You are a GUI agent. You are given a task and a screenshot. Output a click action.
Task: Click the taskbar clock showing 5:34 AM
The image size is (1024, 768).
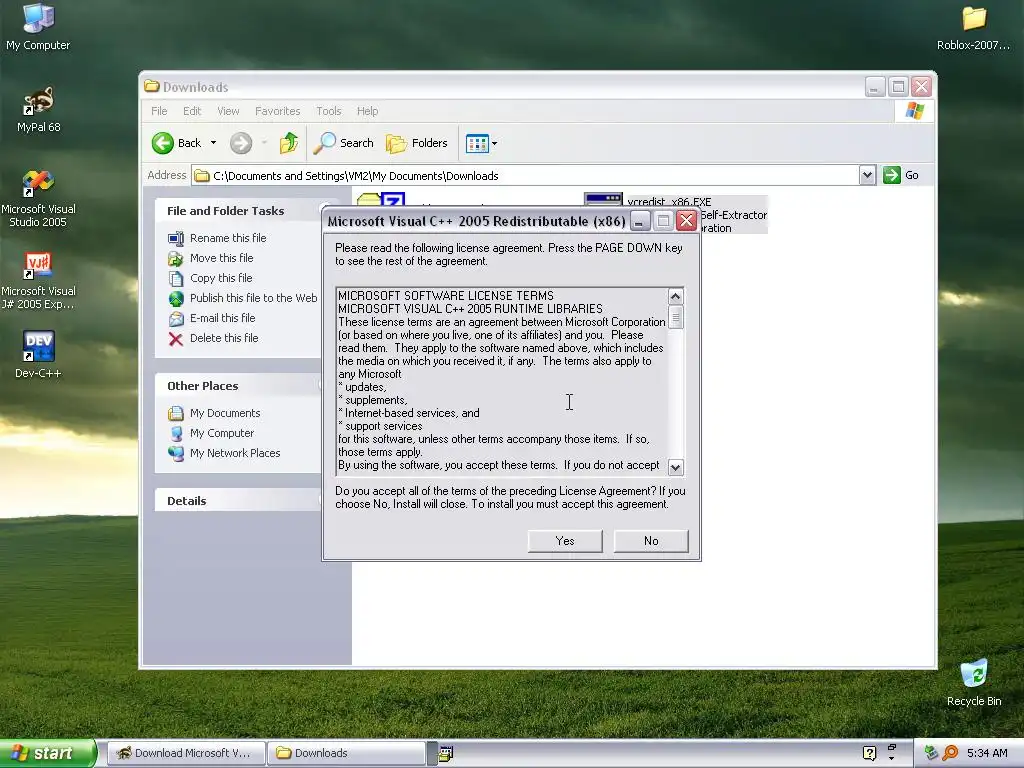987,753
